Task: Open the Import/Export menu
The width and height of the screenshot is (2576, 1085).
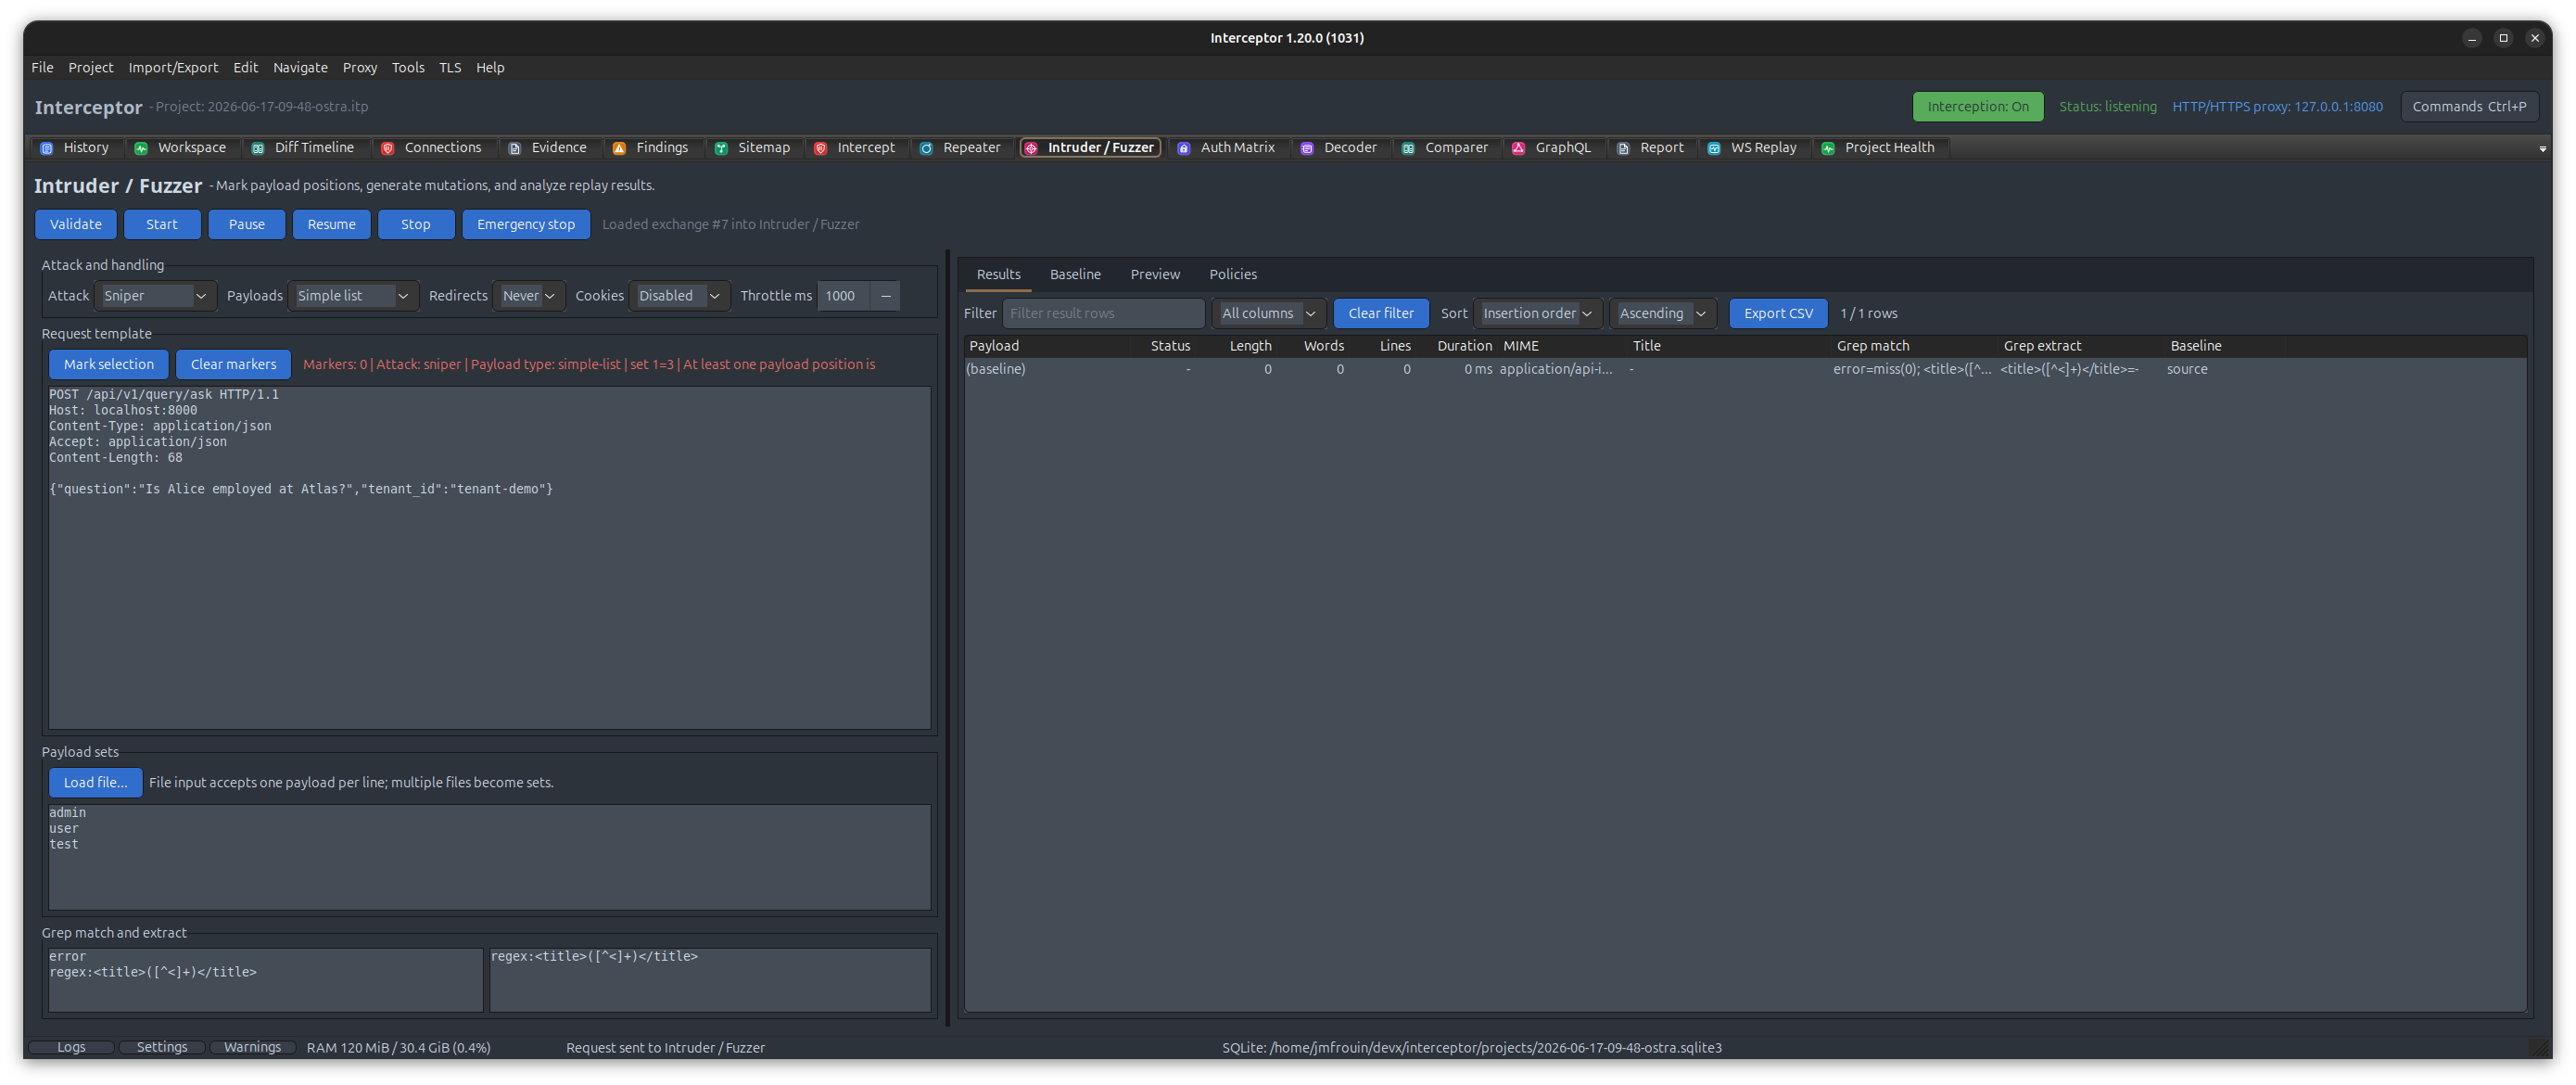Action: tap(173, 67)
